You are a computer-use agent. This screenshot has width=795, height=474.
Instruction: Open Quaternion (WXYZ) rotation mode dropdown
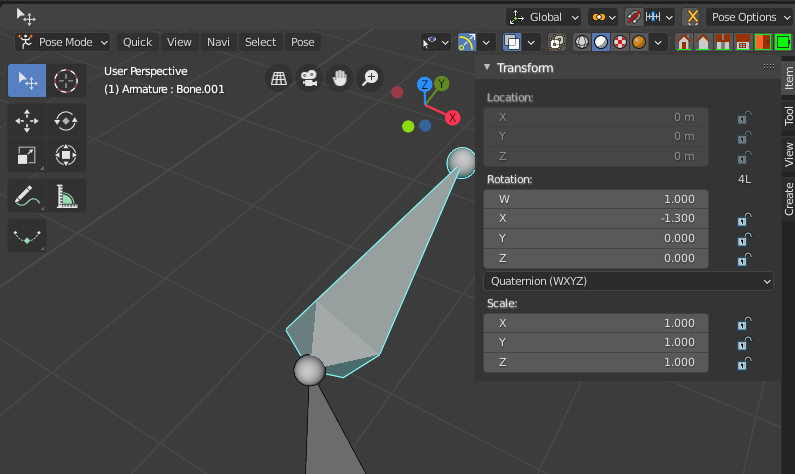coord(628,281)
